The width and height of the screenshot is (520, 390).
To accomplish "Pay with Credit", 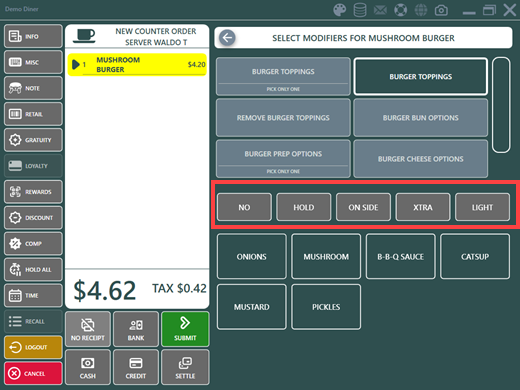I will (136, 367).
